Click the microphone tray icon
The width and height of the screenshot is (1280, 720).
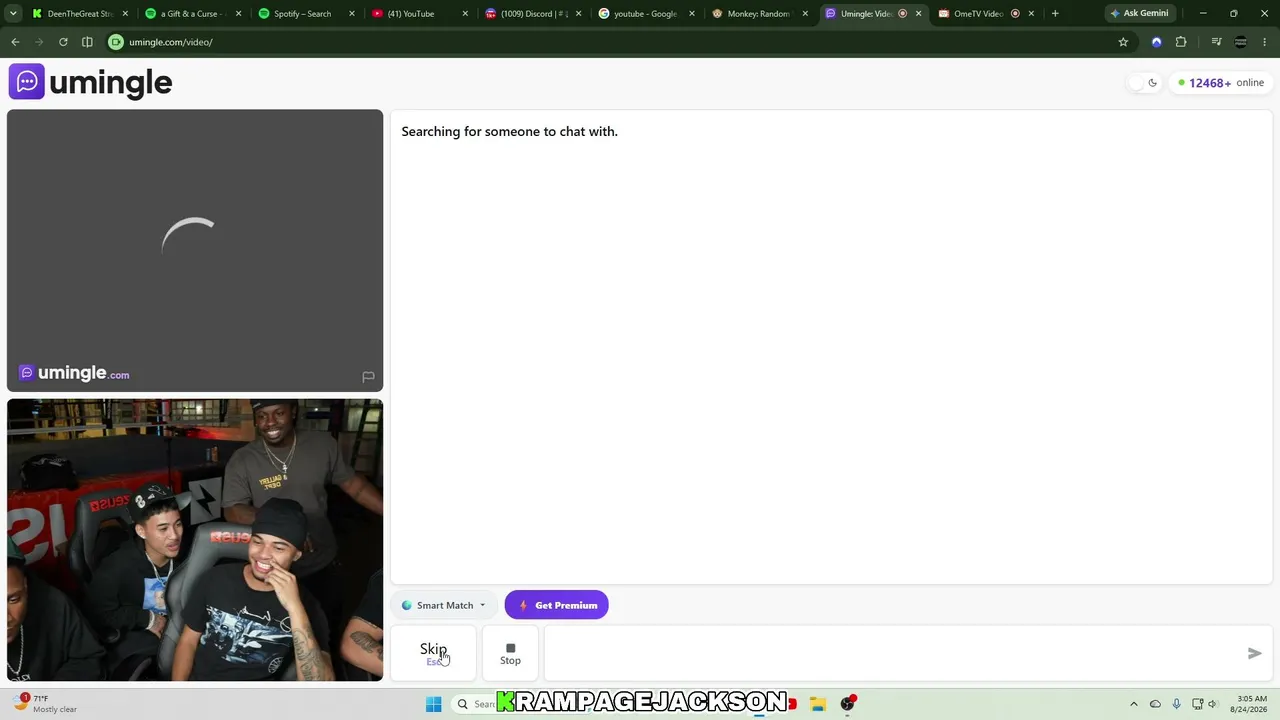pyautogui.click(x=1176, y=704)
